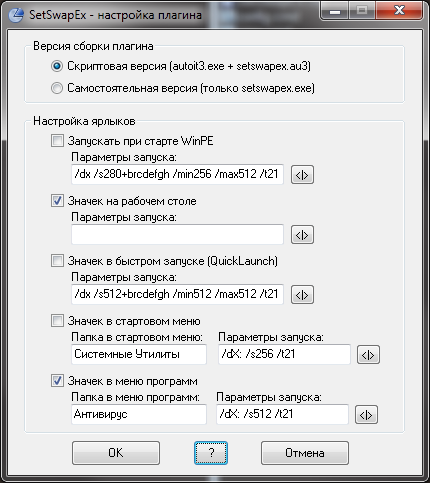The width and height of the screenshot is (430, 483).
Task: Click the WinPE startup parameters text field
Action: 177,174
